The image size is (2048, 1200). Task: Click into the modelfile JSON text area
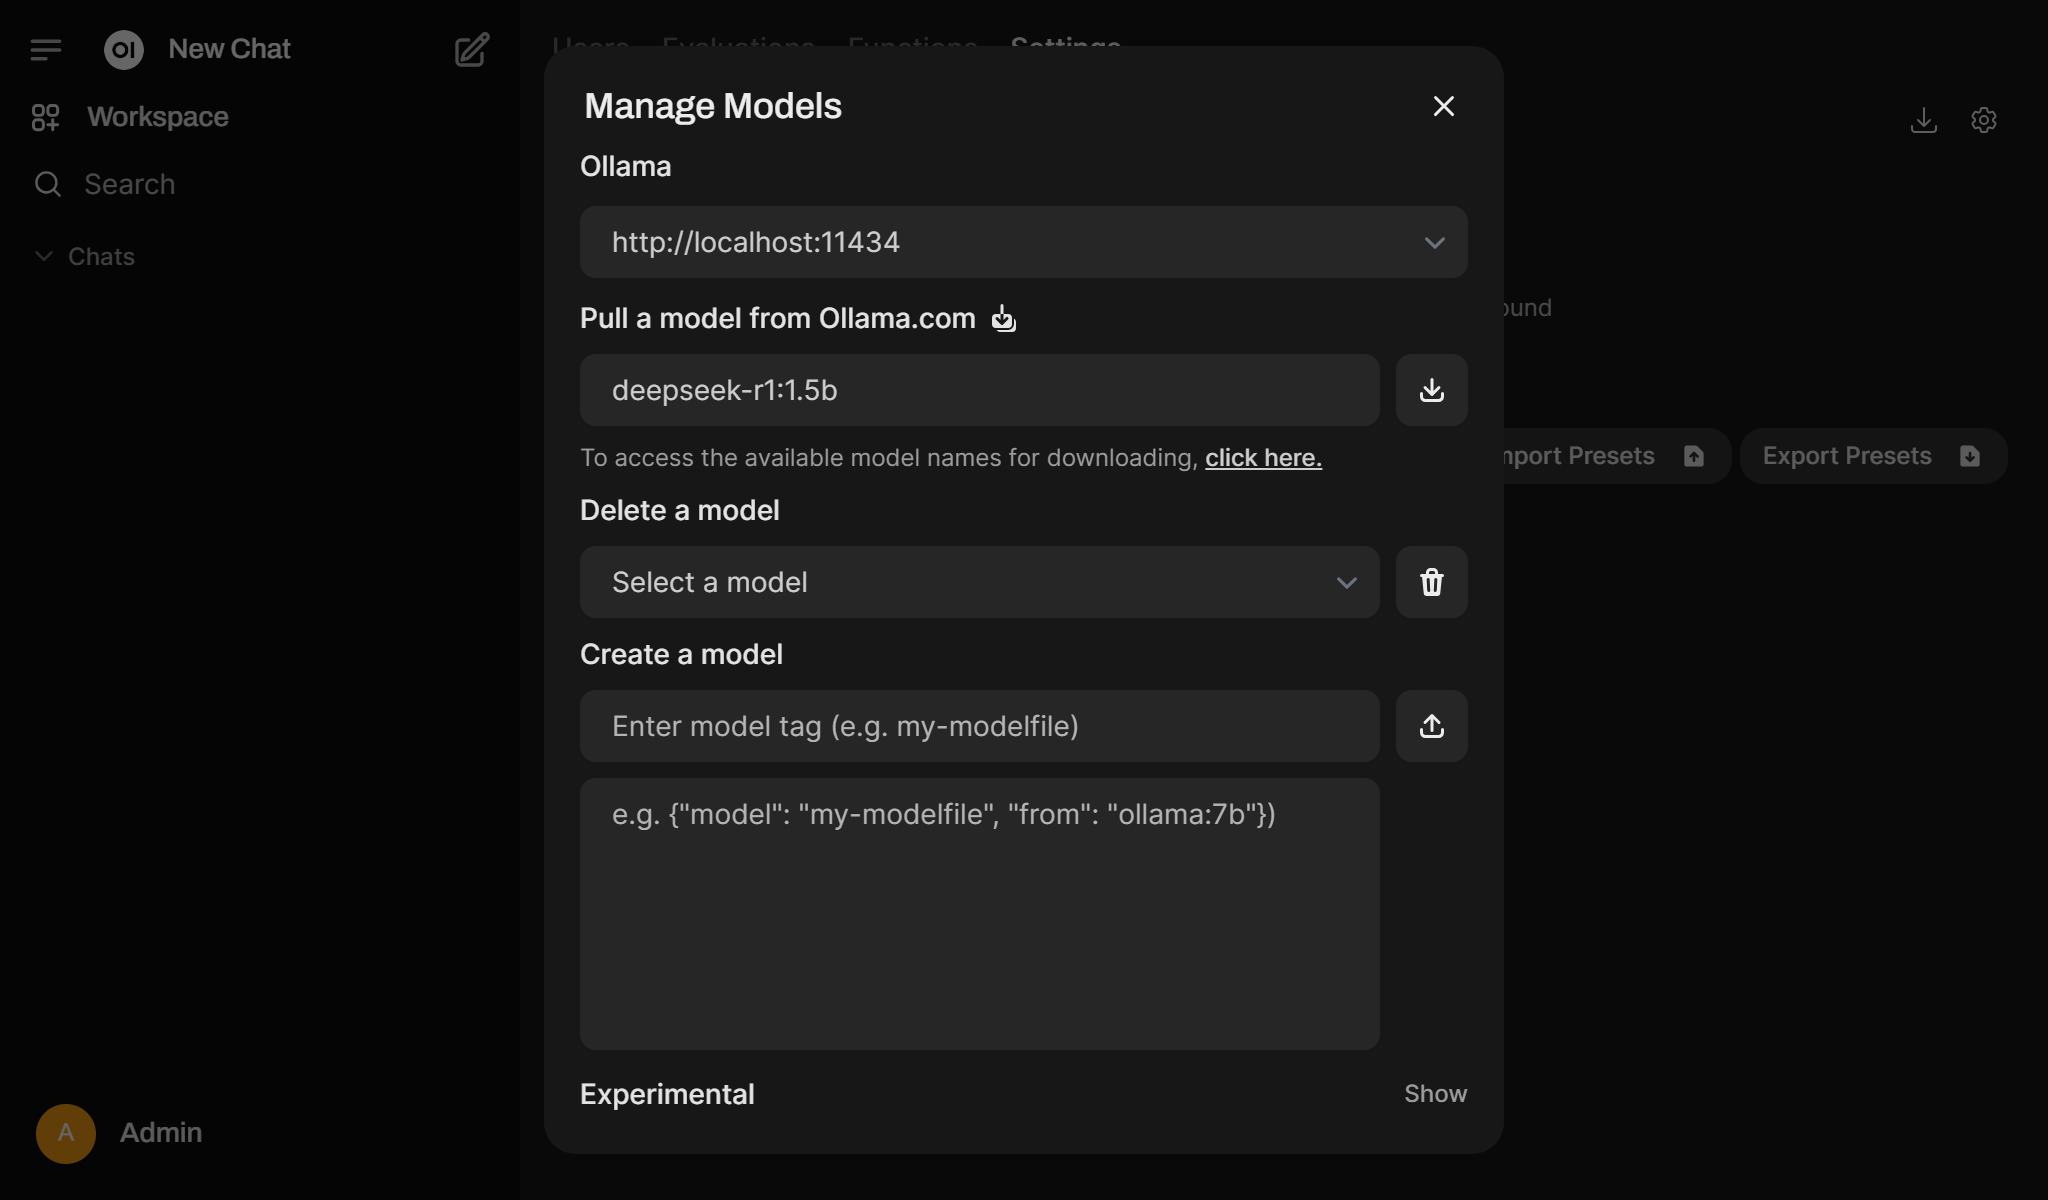(979, 914)
